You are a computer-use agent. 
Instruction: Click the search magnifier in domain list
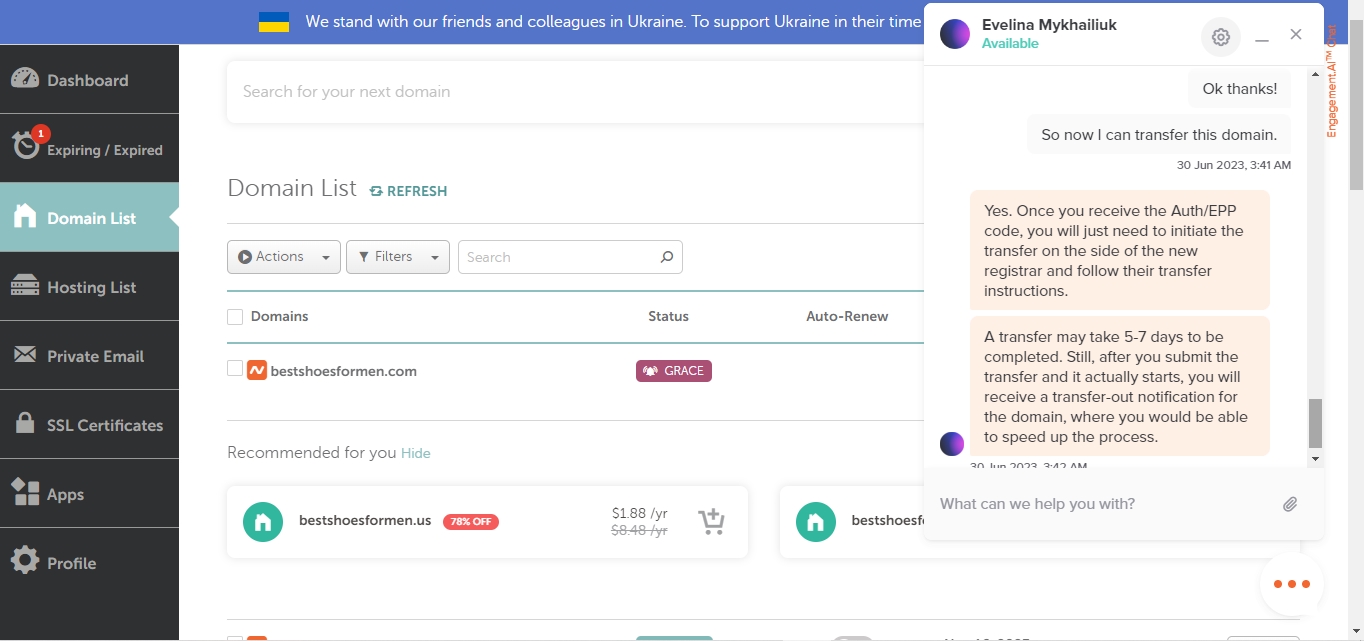[x=667, y=257]
